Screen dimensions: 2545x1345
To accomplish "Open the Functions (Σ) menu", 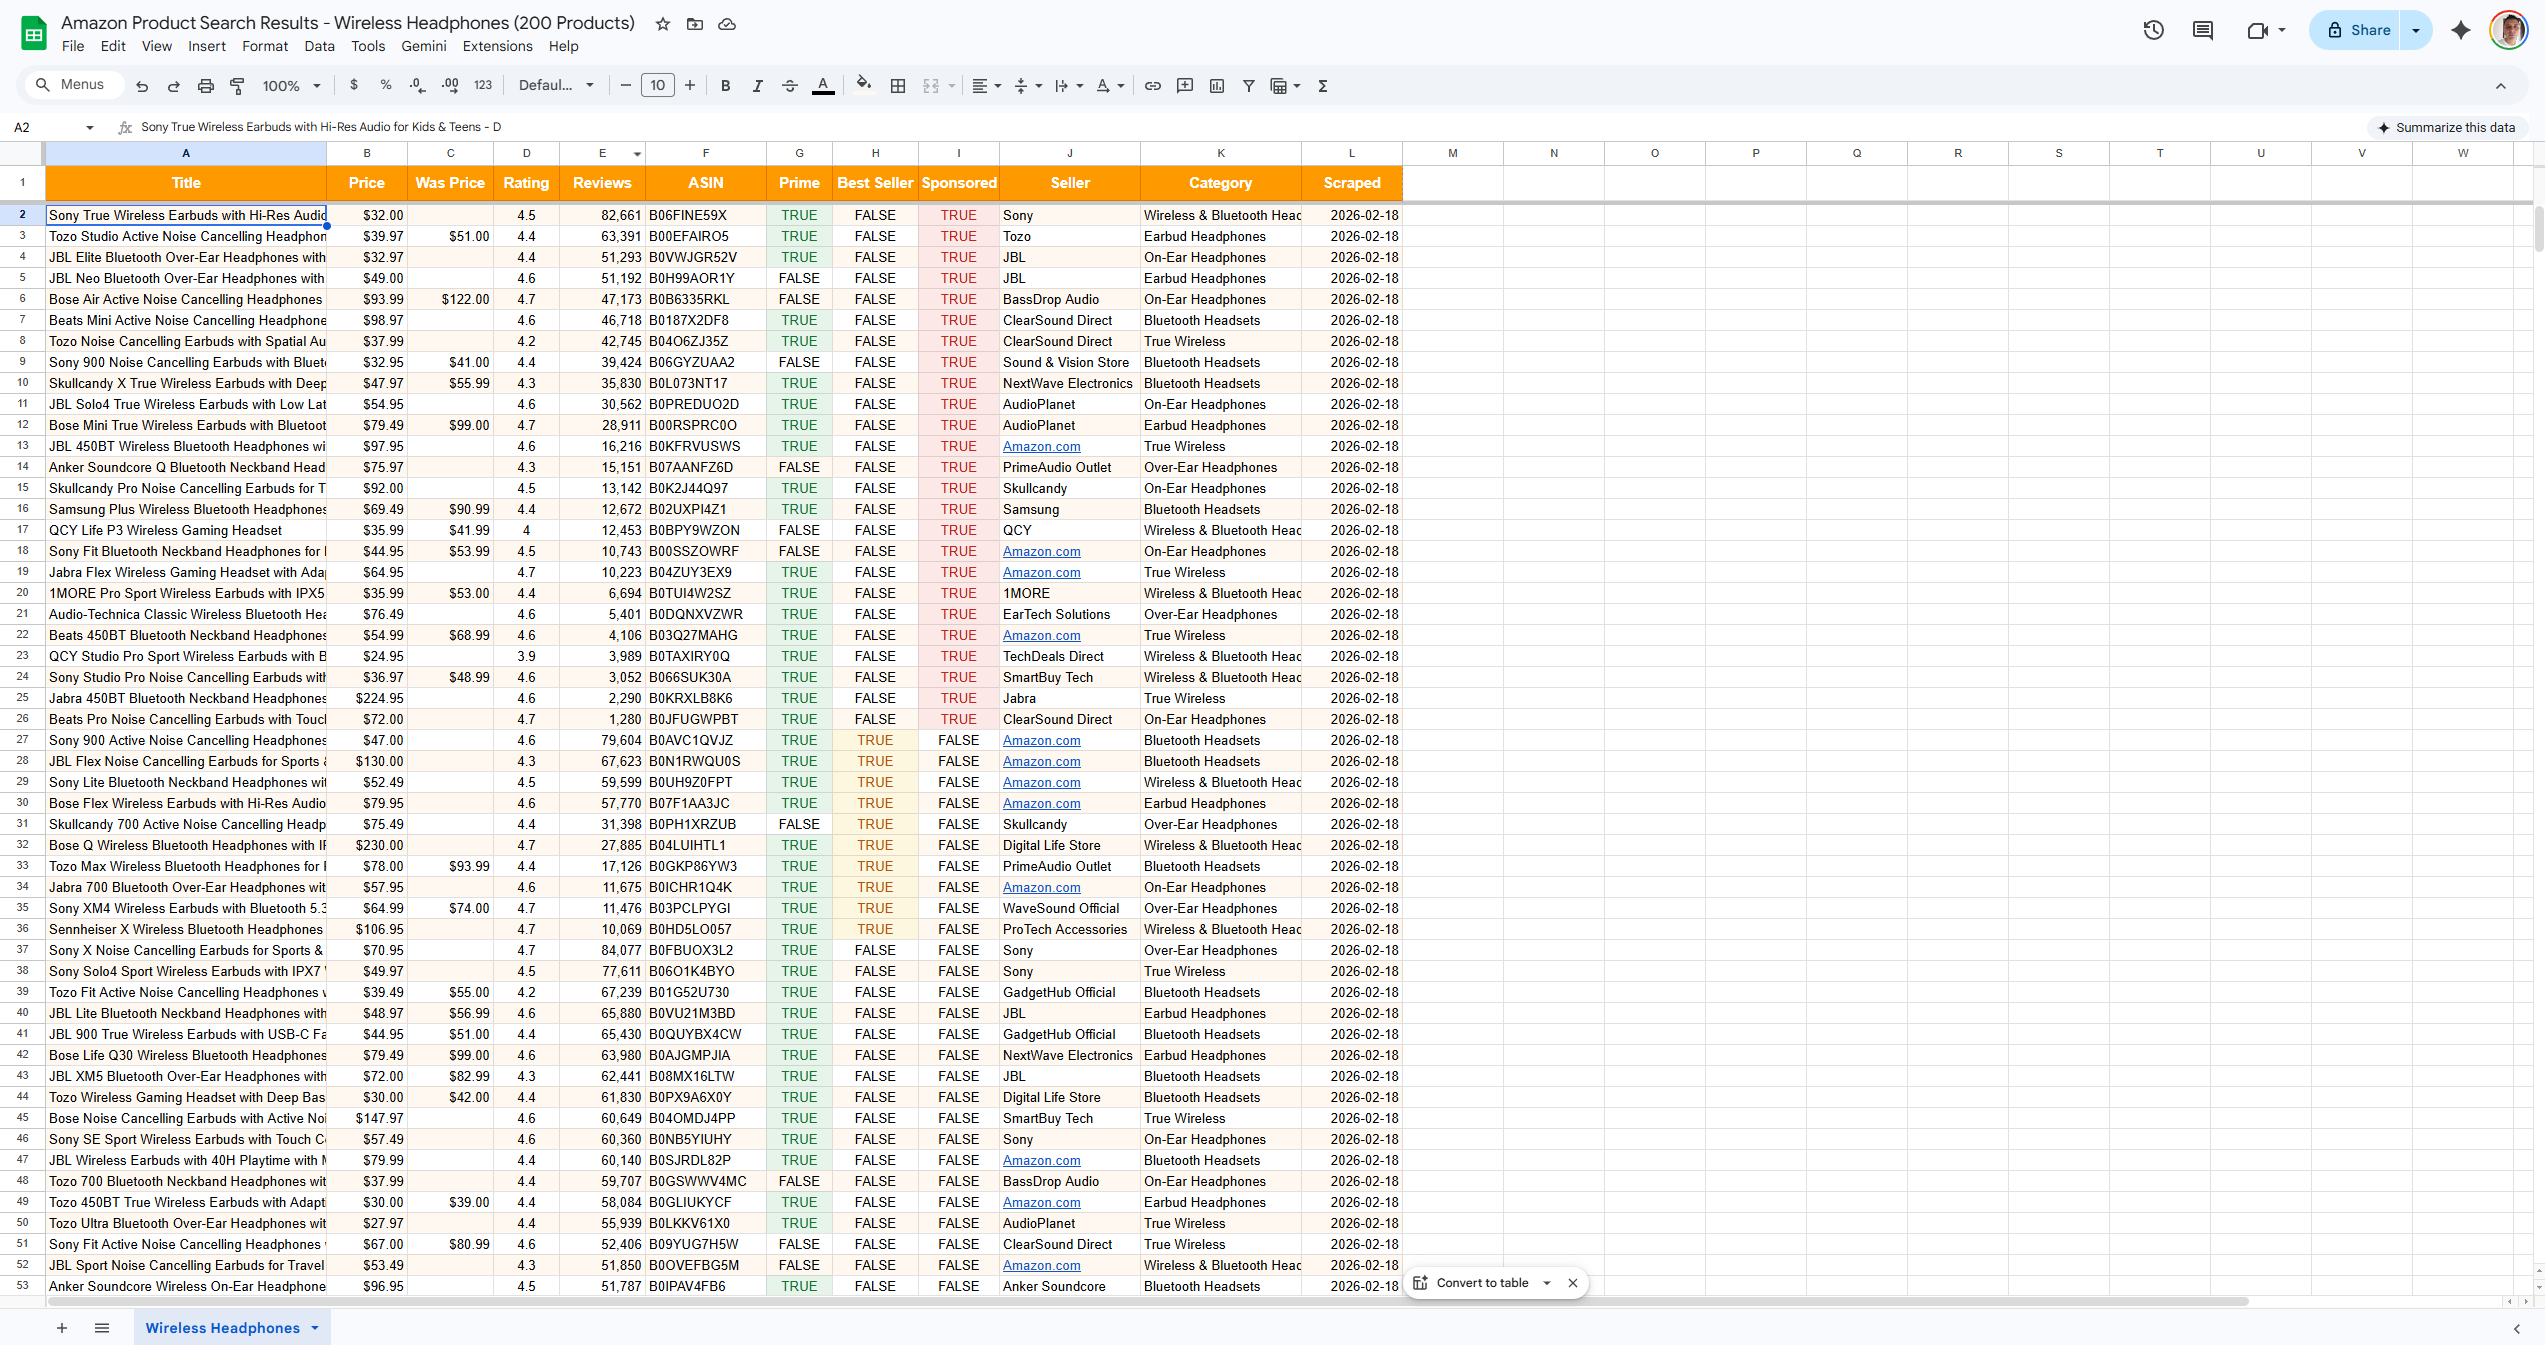I will [x=1322, y=86].
